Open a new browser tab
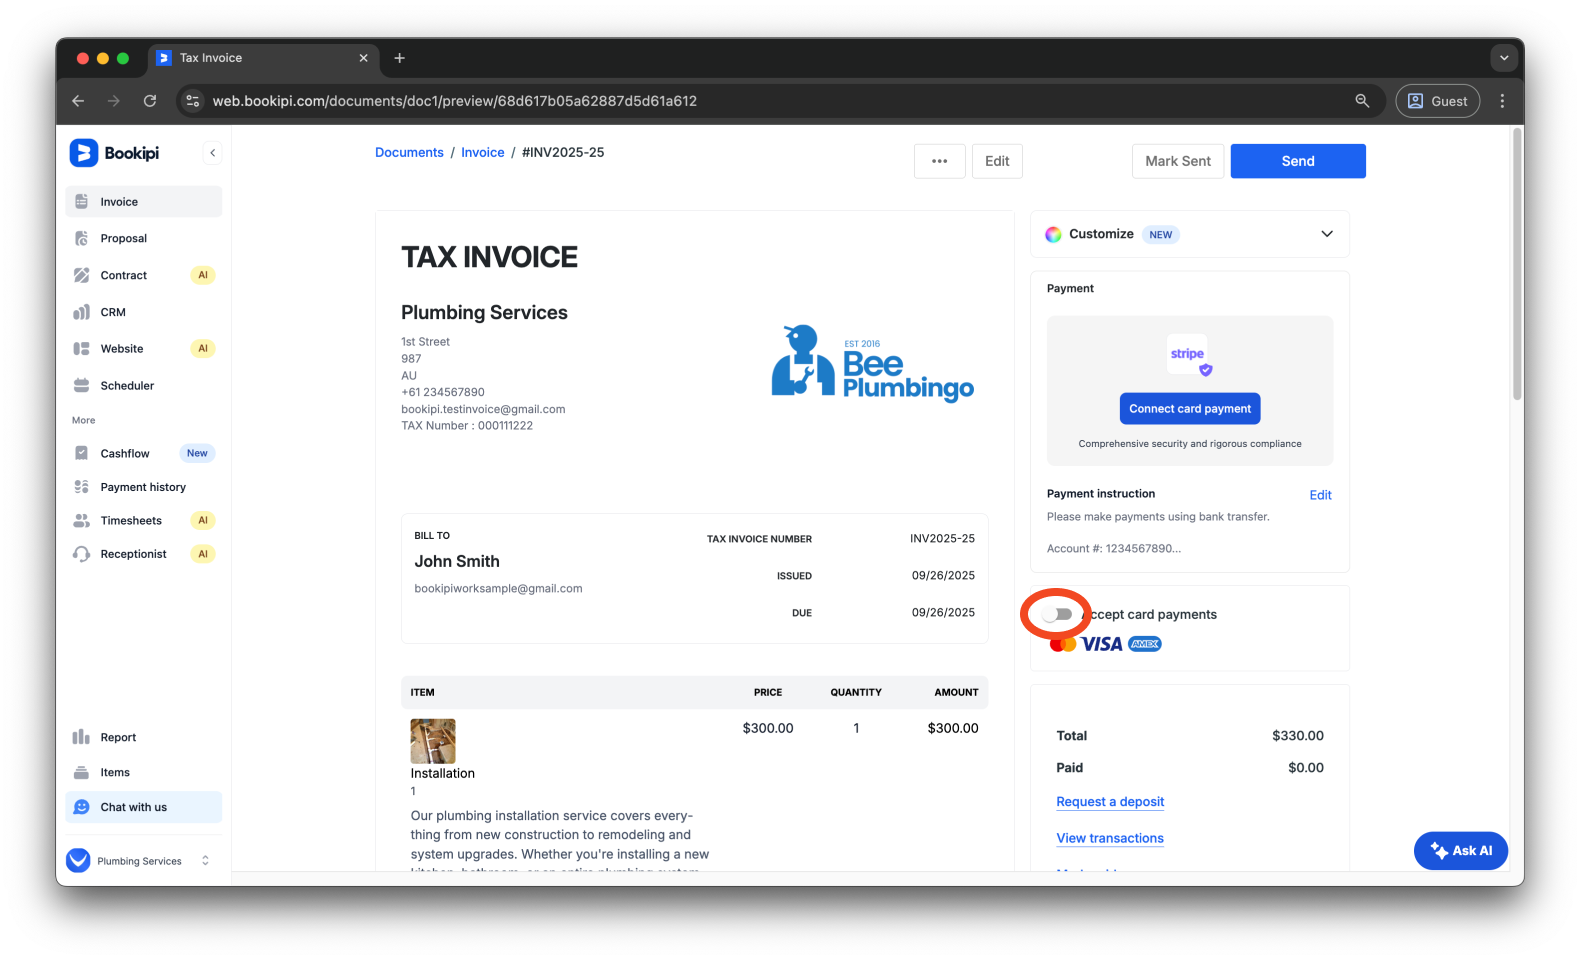 399,58
